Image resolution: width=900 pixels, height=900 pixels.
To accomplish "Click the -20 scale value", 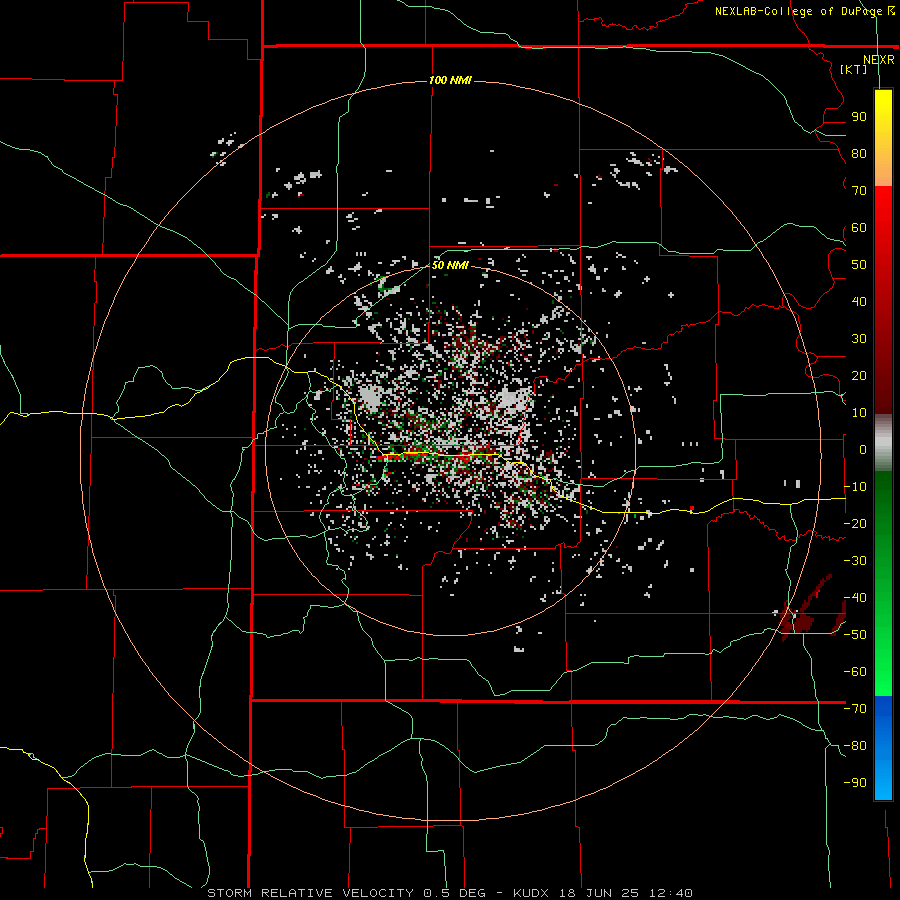I will (x=855, y=524).
